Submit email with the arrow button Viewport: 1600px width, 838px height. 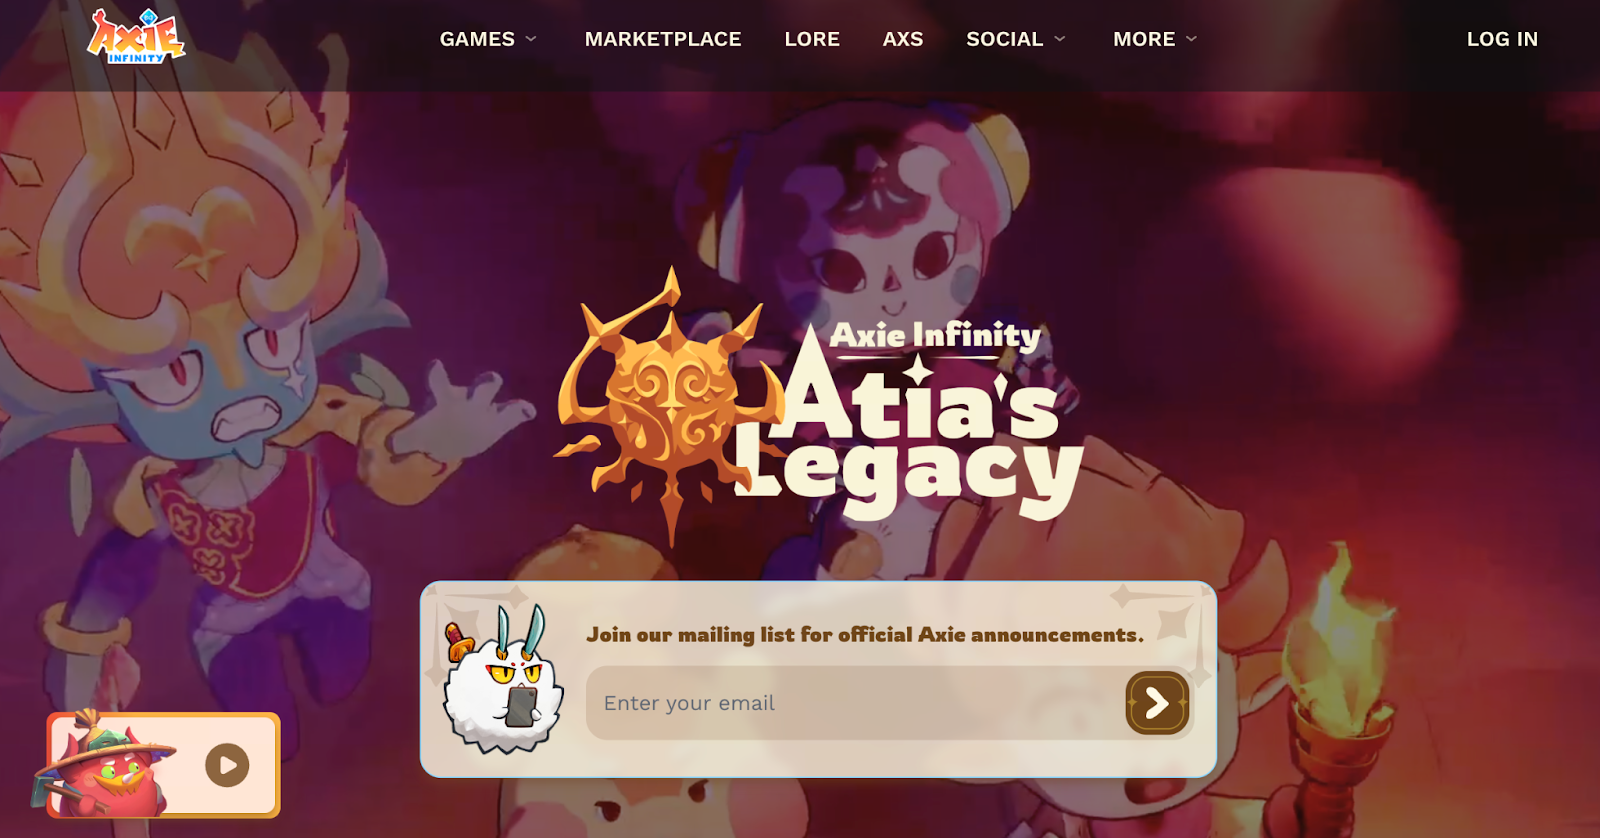[x=1157, y=703]
